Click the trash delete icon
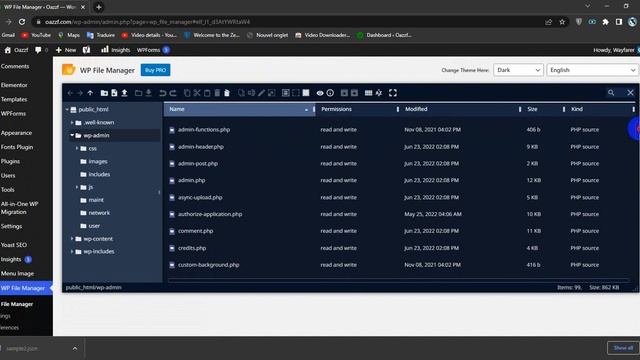The width and height of the screenshot is (640, 360). point(217,93)
